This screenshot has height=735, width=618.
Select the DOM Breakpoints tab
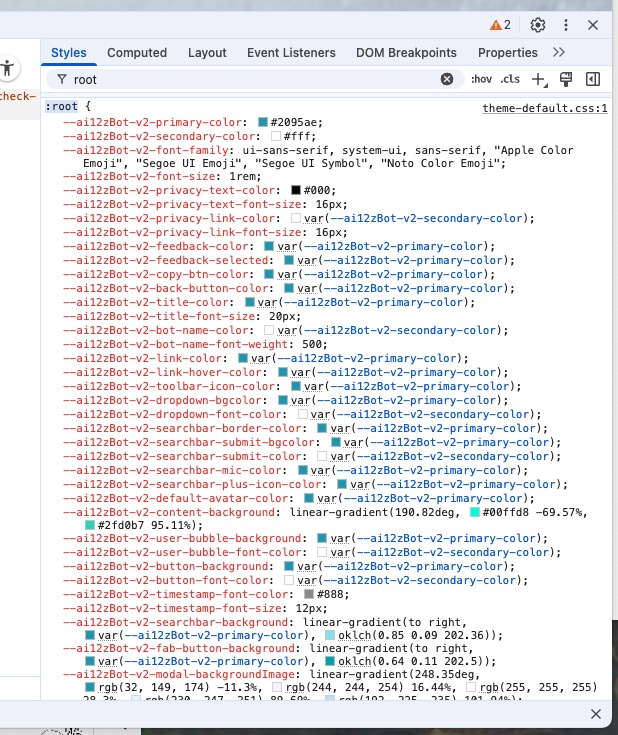406,52
